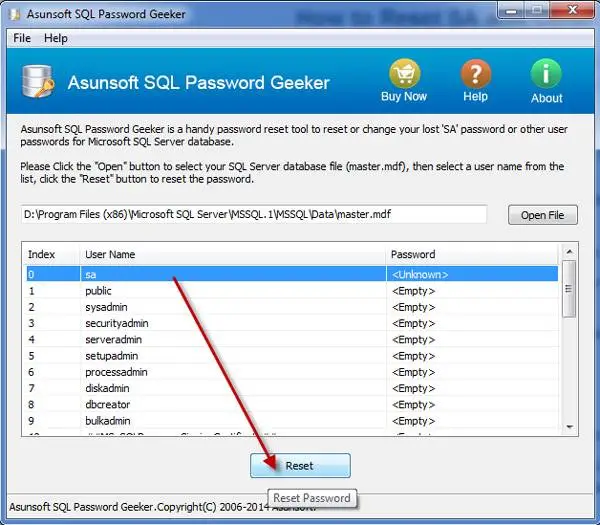Click the Index column header
Viewport: 600px width, 525px height.
click(x=52, y=254)
